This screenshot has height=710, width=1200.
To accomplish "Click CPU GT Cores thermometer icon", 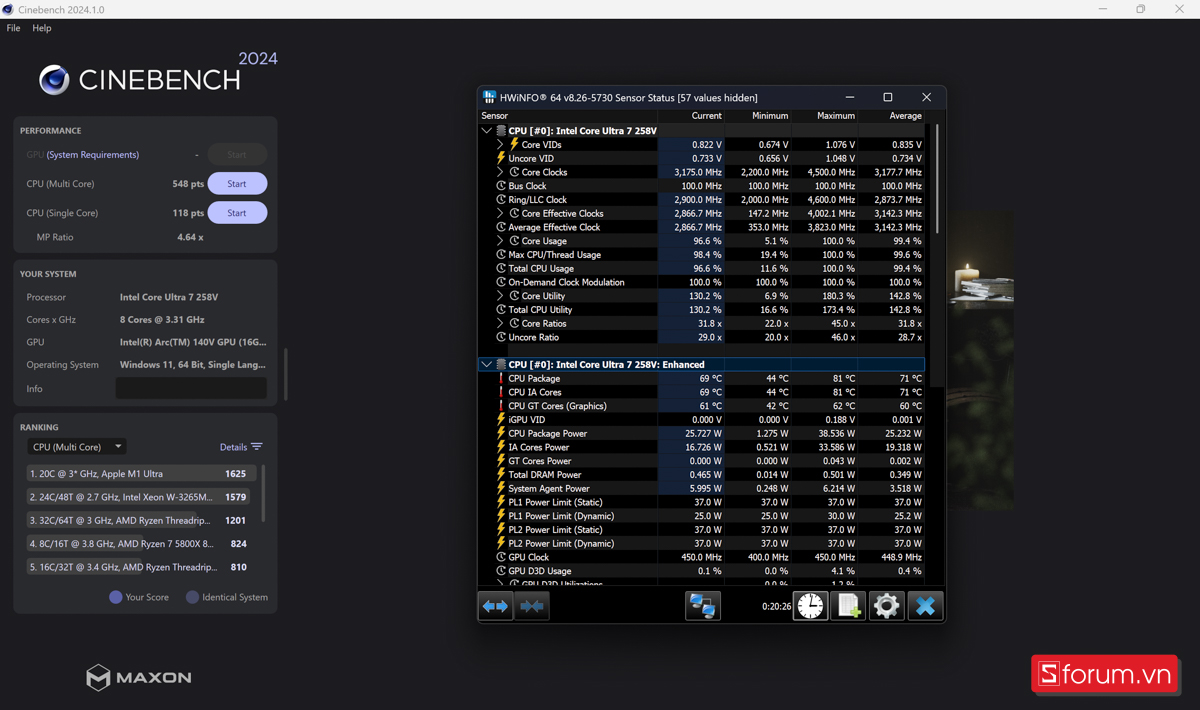I will coord(501,406).
